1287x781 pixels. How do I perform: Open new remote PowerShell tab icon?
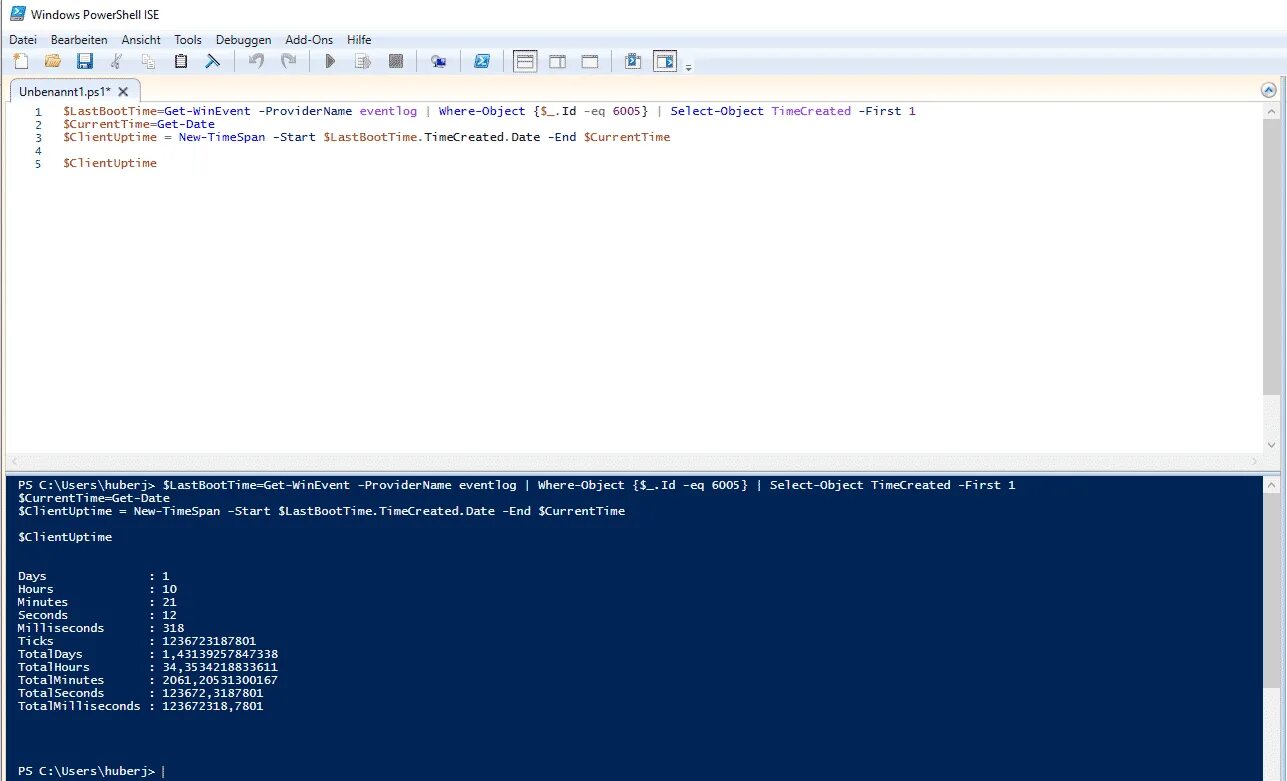438,62
